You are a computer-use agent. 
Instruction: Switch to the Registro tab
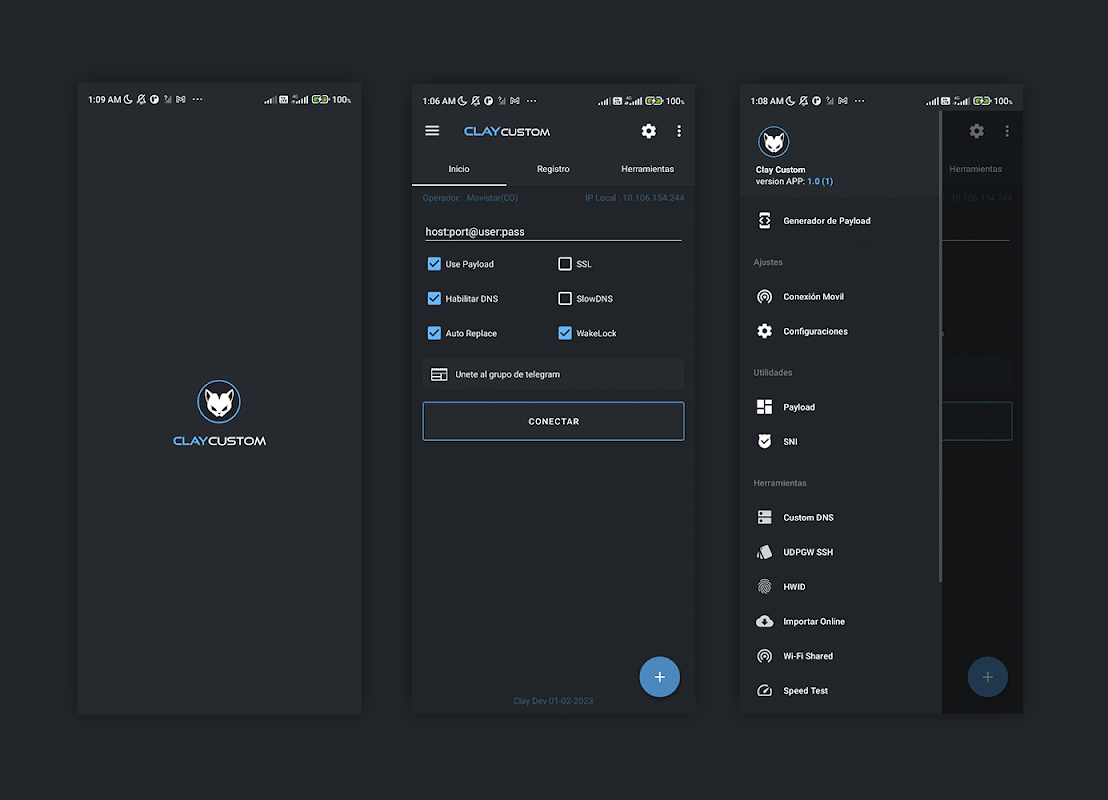[x=553, y=169]
